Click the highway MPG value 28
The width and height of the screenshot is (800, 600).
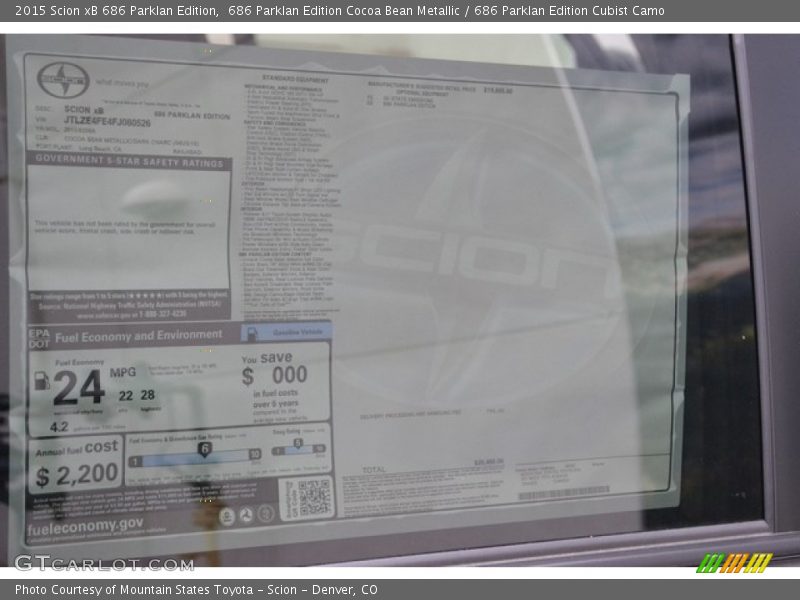[x=147, y=395]
